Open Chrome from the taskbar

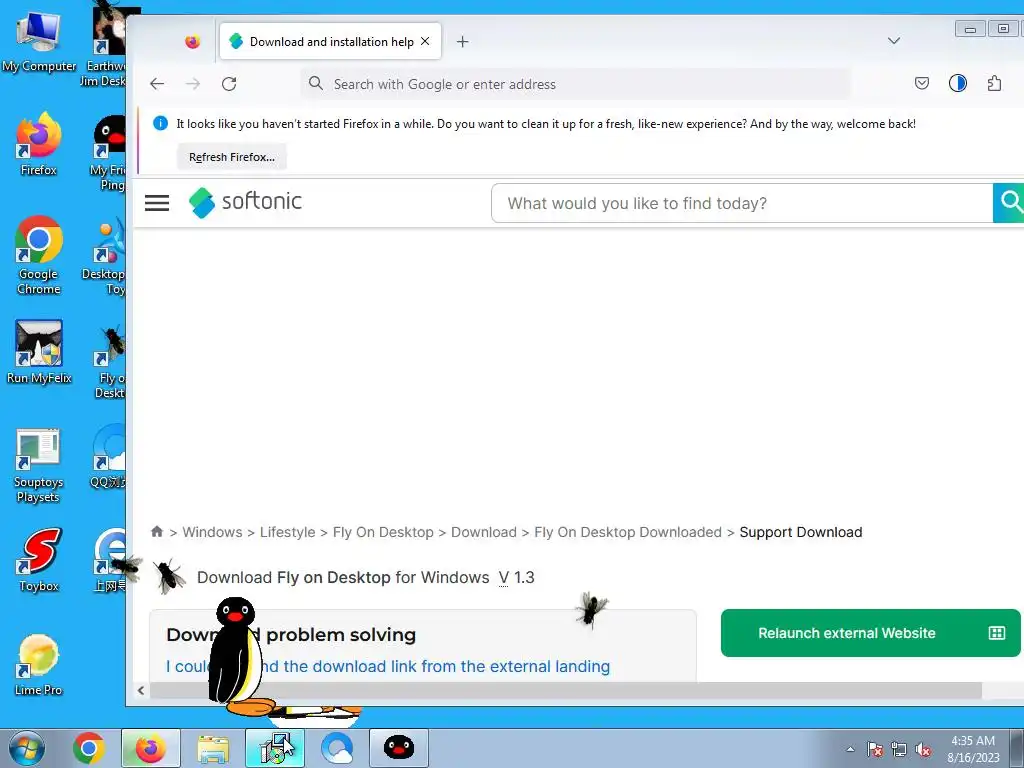pyautogui.click(x=89, y=748)
